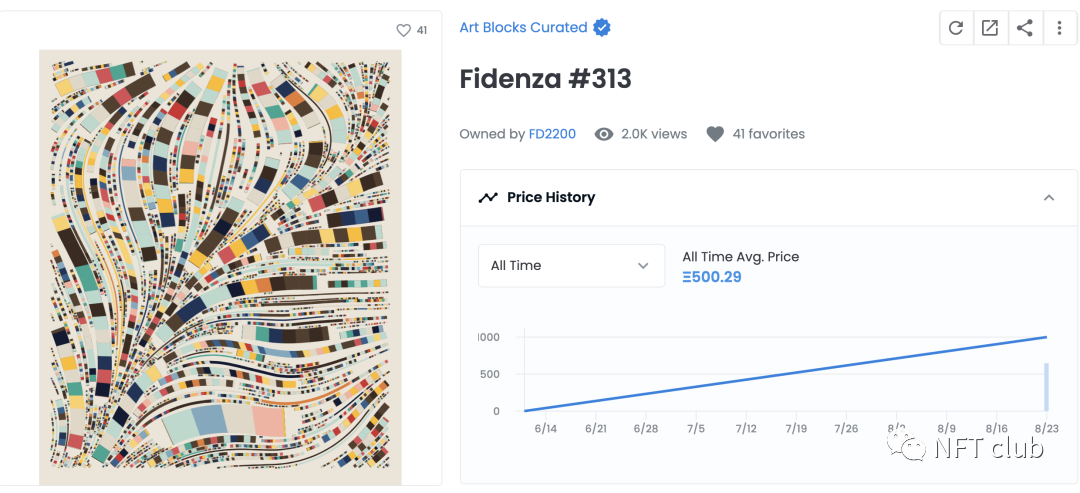Collapse the Price History panel chevron

1049,198
